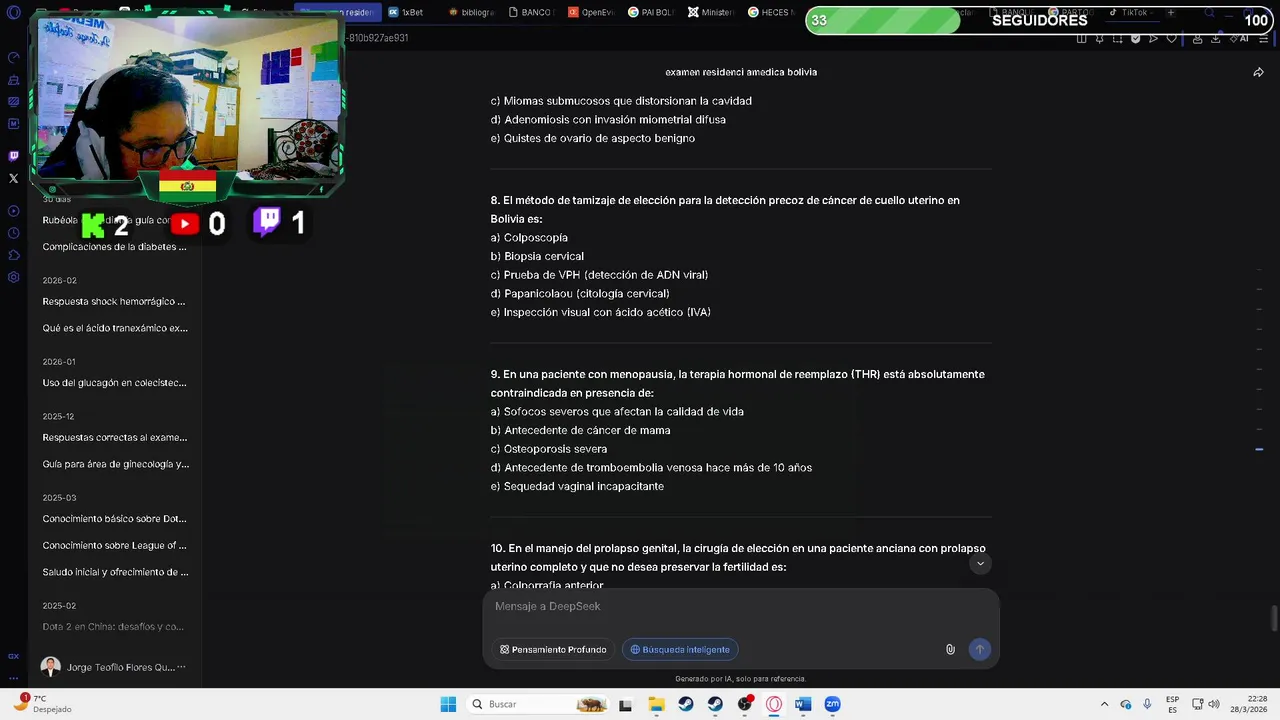Click the Mensaje a DeepSeek input field
This screenshot has width=1280, height=720.
(740, 607)
